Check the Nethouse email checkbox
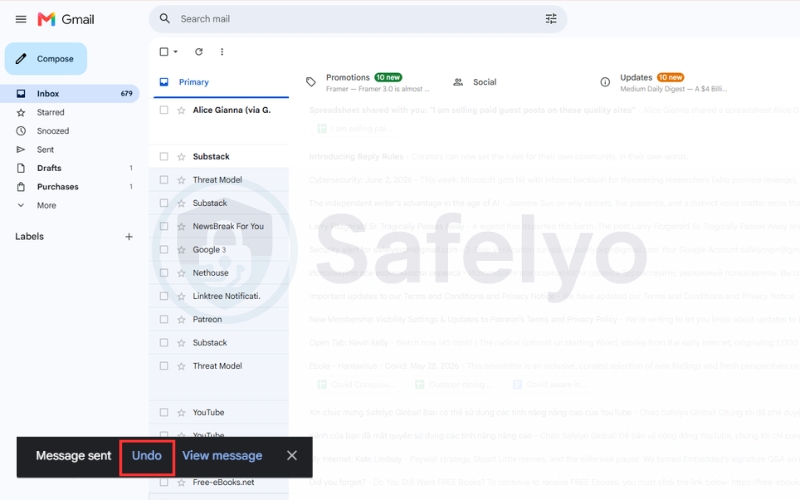 (x=164, y=273)
